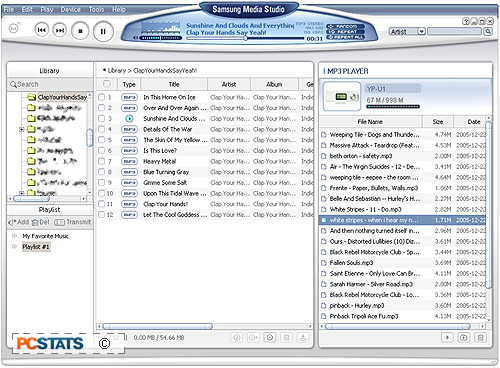Open the Edit menu
The image size is (500, 368).
(x=27, y=10)
